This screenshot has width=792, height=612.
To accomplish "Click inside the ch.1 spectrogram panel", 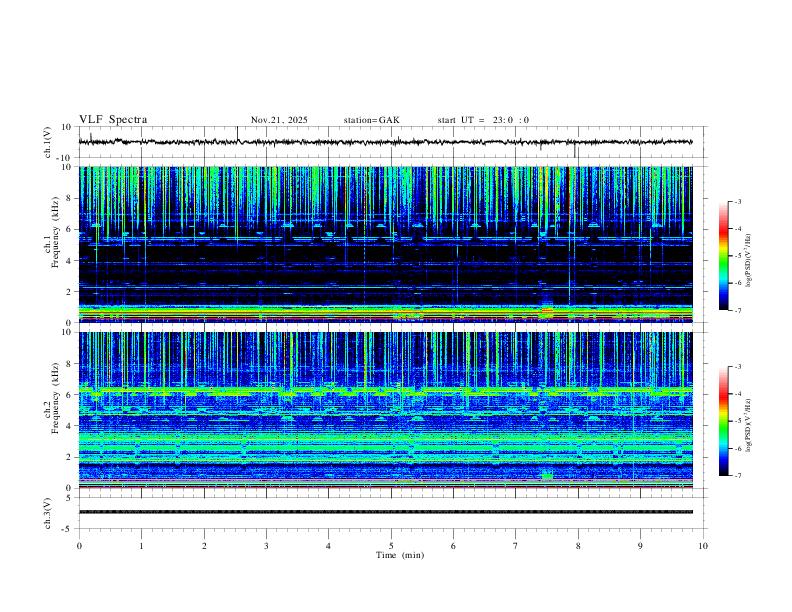I will [x=385, y=244].
